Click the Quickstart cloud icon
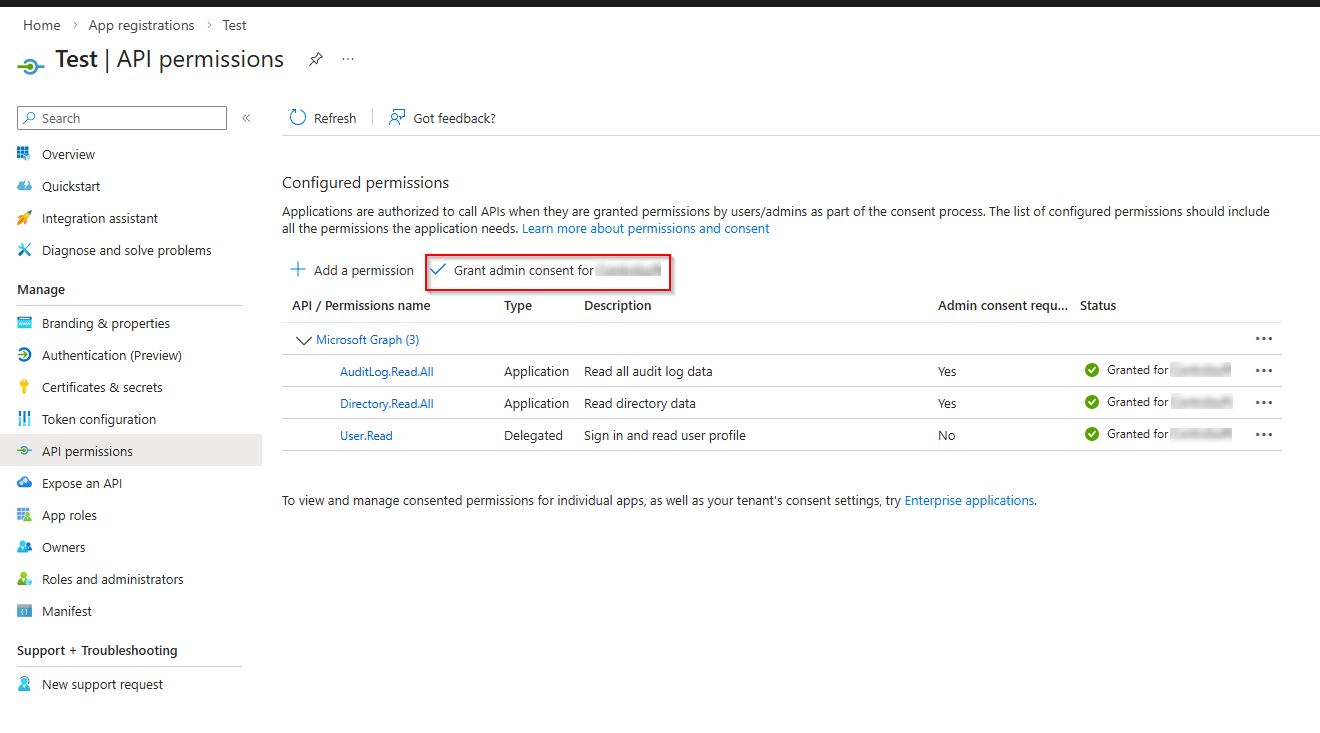Image resolution: width=1320 pixels, height=733 pixels. pyautogui.click(x=25, y=186)
